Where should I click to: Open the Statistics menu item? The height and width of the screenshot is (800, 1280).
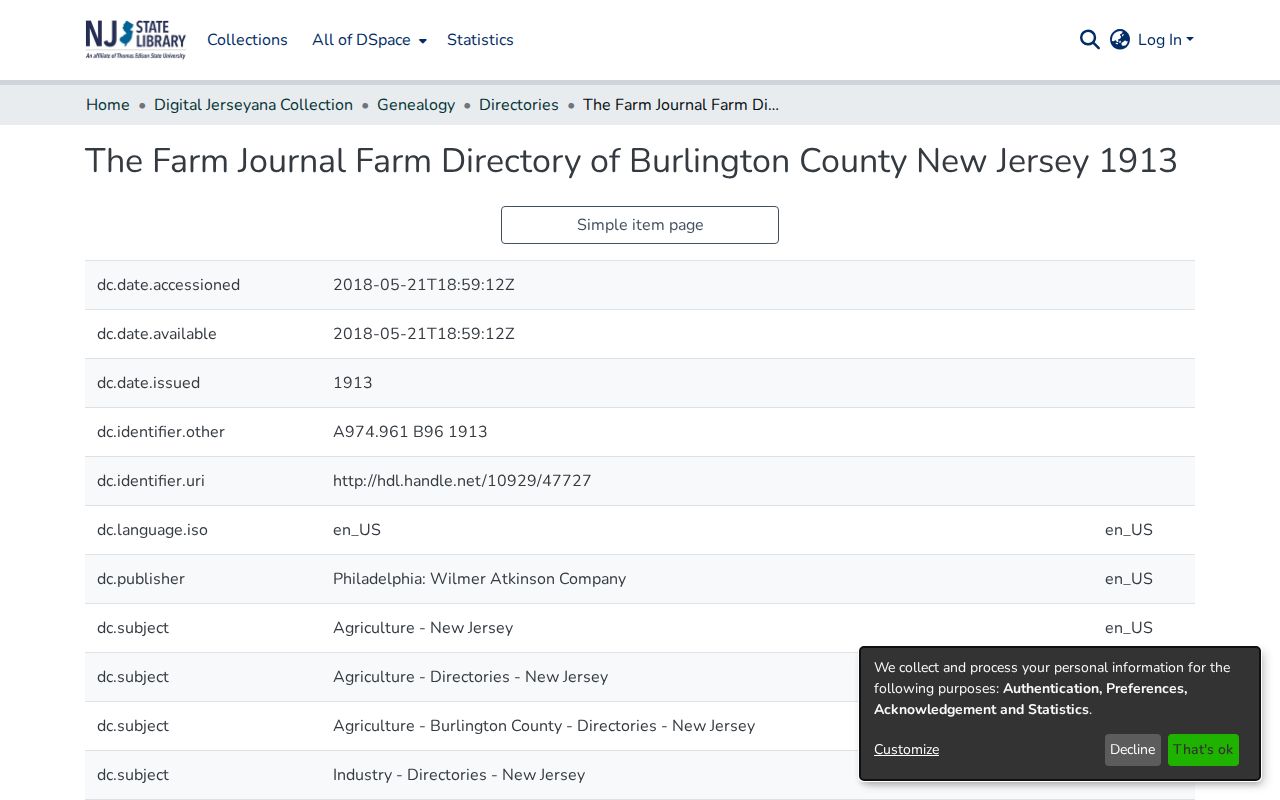pyautogui.click(x=480, y=40)
